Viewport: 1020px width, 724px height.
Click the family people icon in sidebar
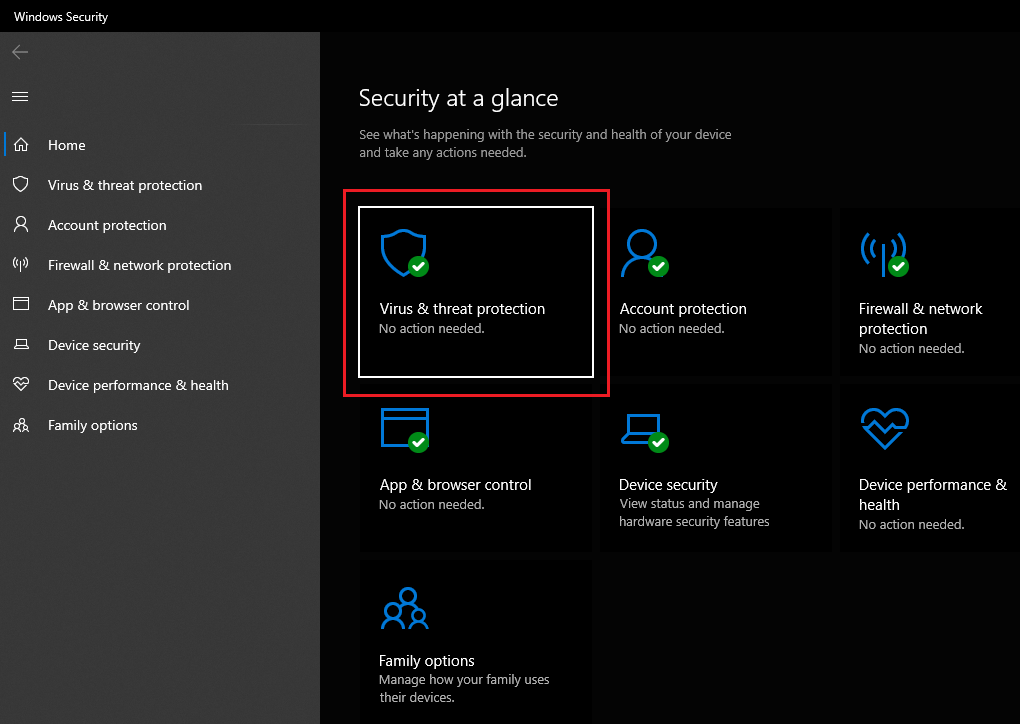(x=21, y=425)
